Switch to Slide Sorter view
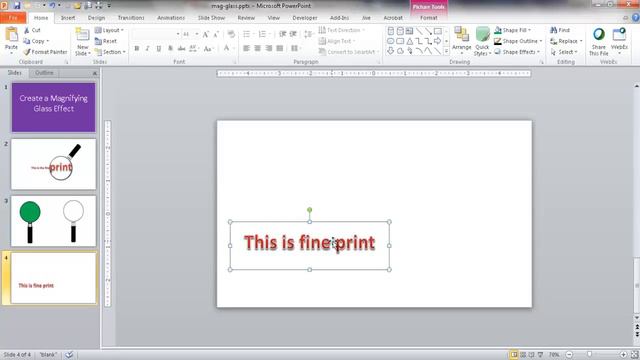 [x=523, y=355]
